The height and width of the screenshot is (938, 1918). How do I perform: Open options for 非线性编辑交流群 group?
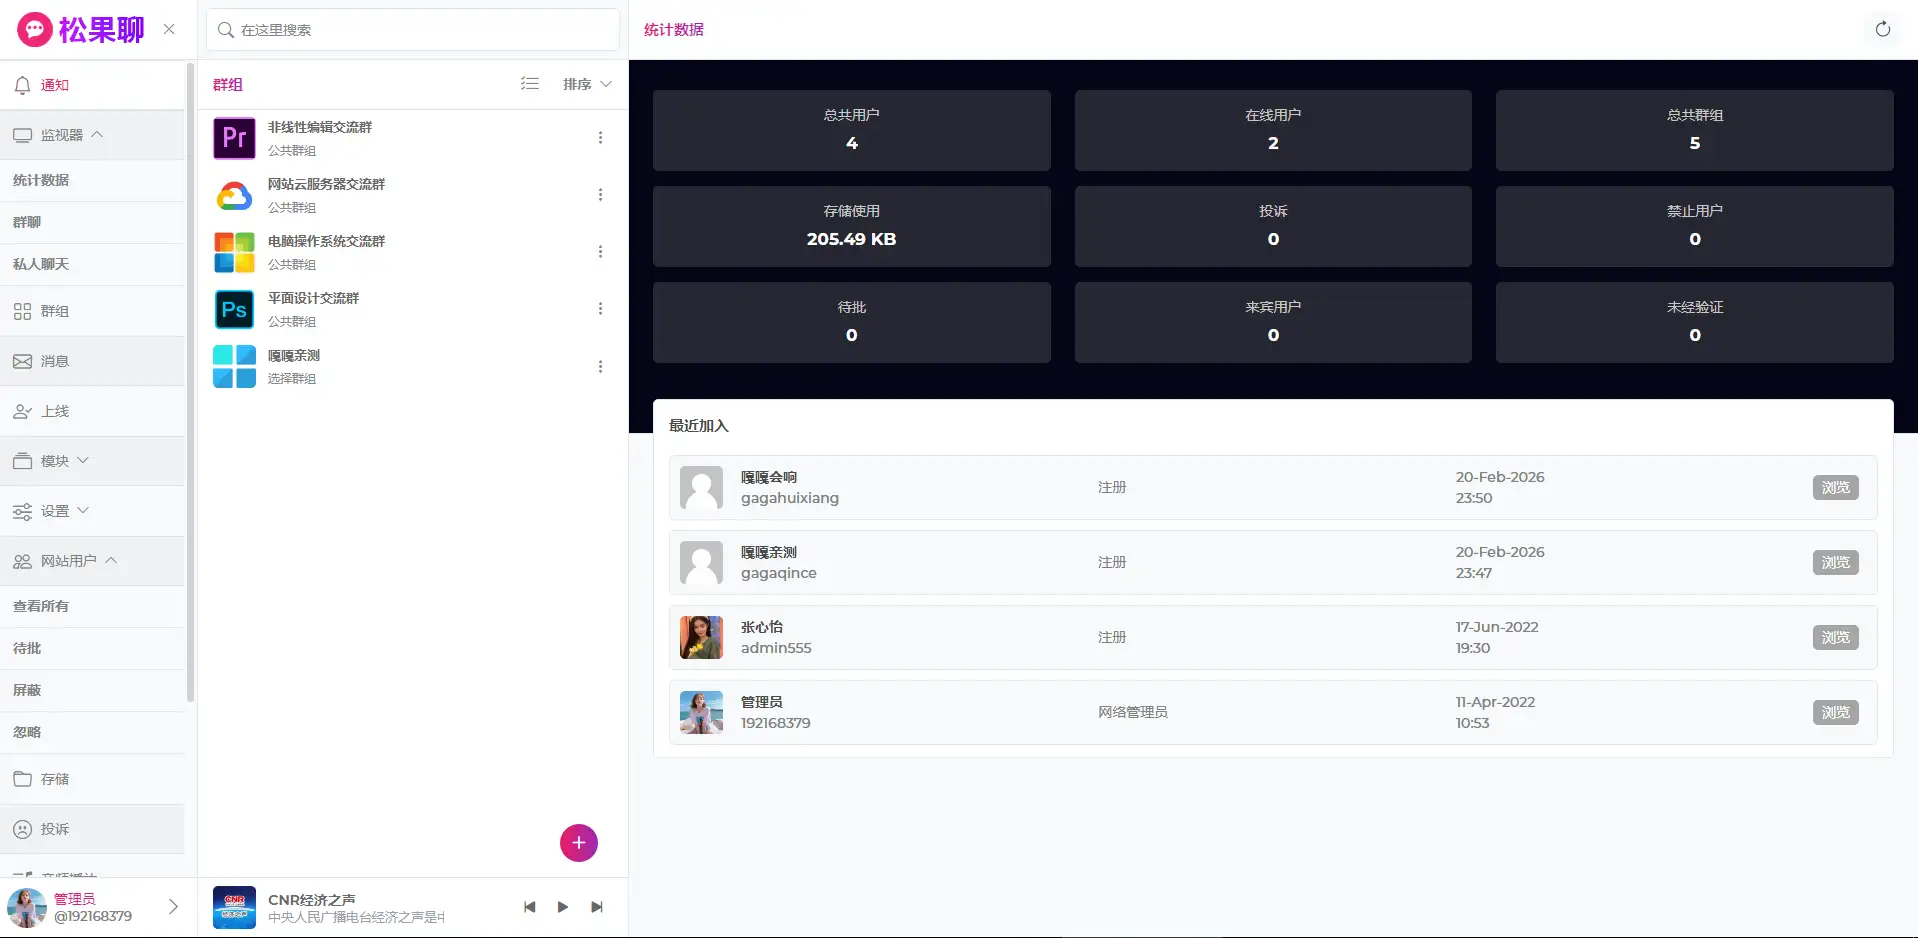[600, 138]
